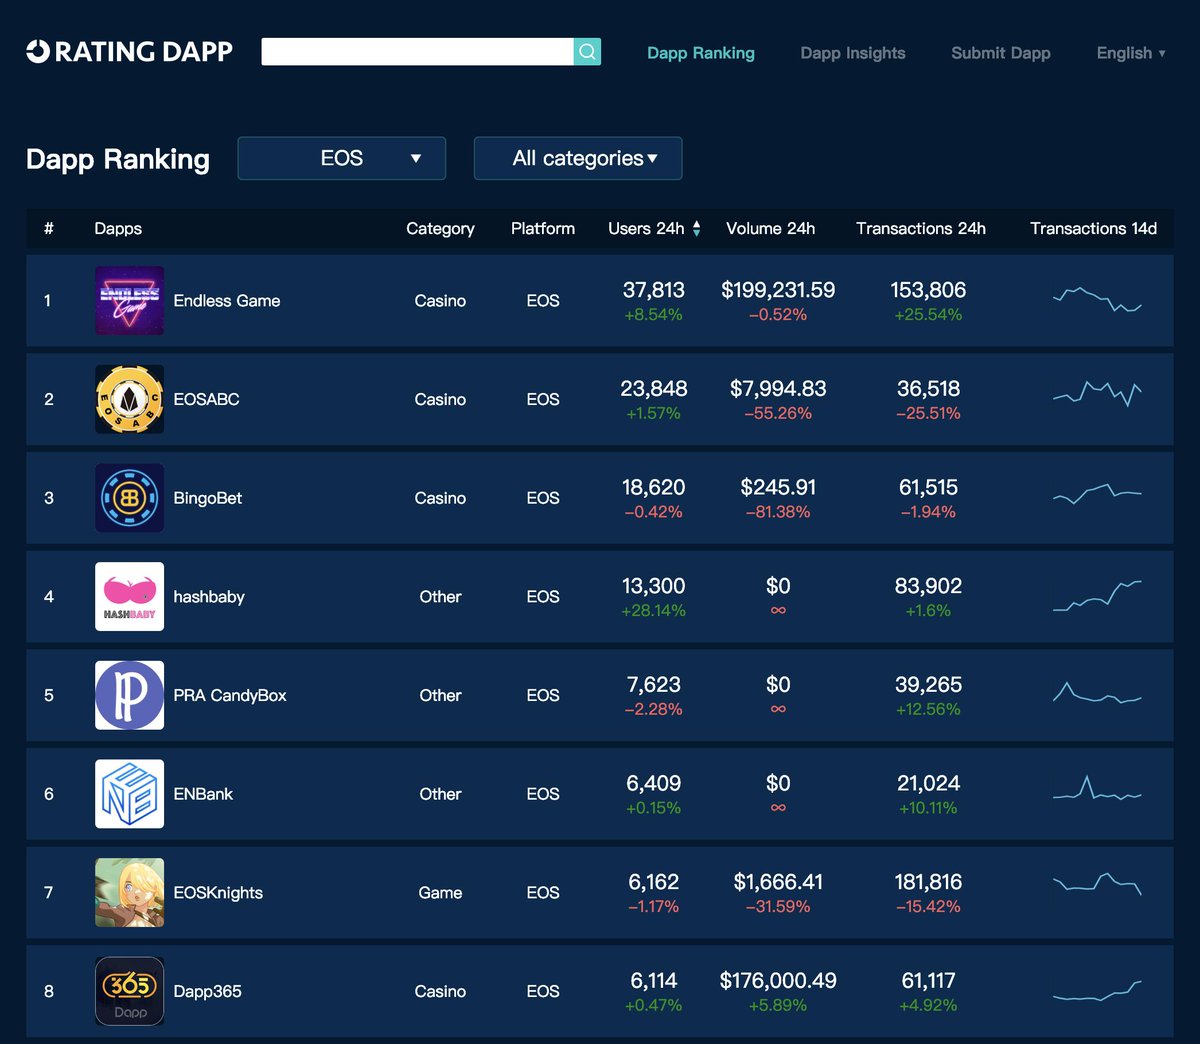1200x1044 pixels.
Task: View BingoBet 14d transactions sparkline
Action: pyautogui.click(x=1097, y=494)
